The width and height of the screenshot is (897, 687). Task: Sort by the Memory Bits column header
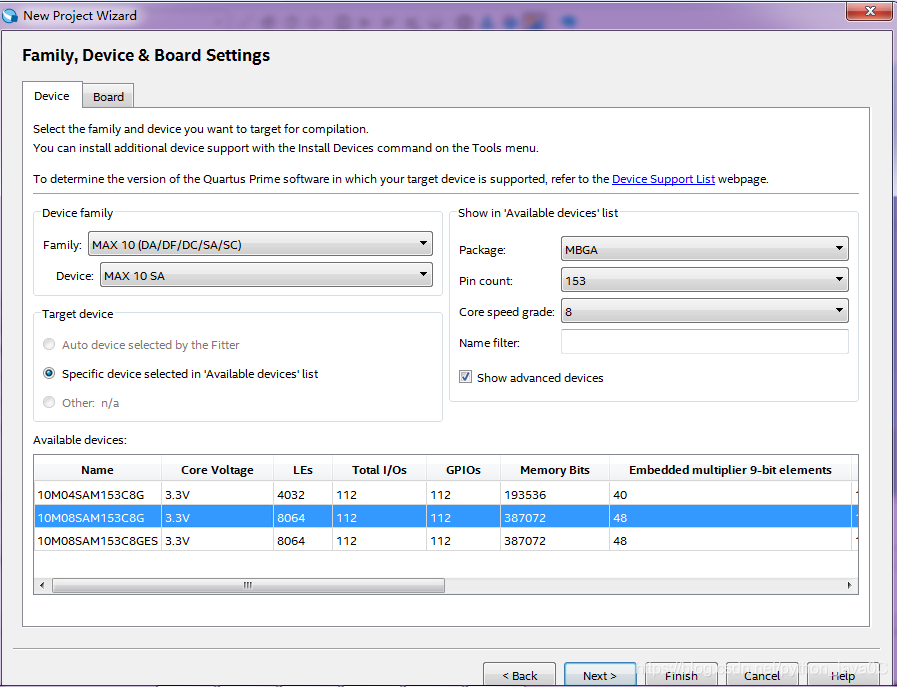point(555,470)
